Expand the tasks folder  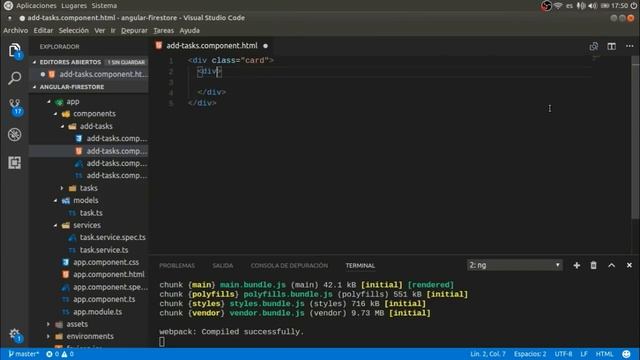[x=62, y=188]
